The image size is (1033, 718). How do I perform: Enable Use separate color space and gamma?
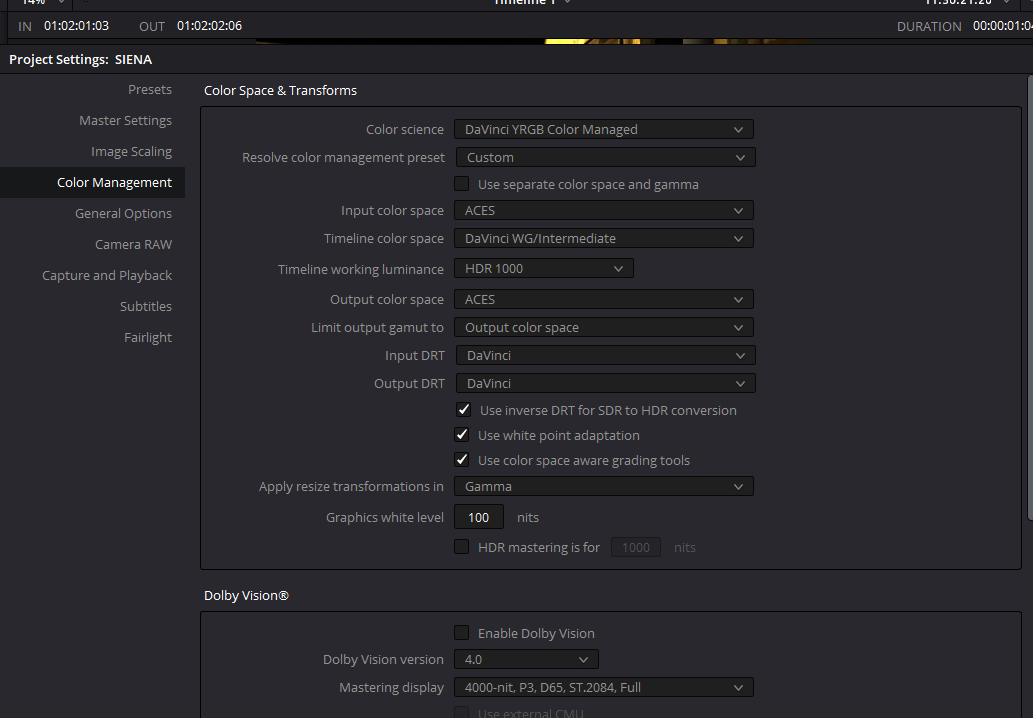[x=462, y=184]
